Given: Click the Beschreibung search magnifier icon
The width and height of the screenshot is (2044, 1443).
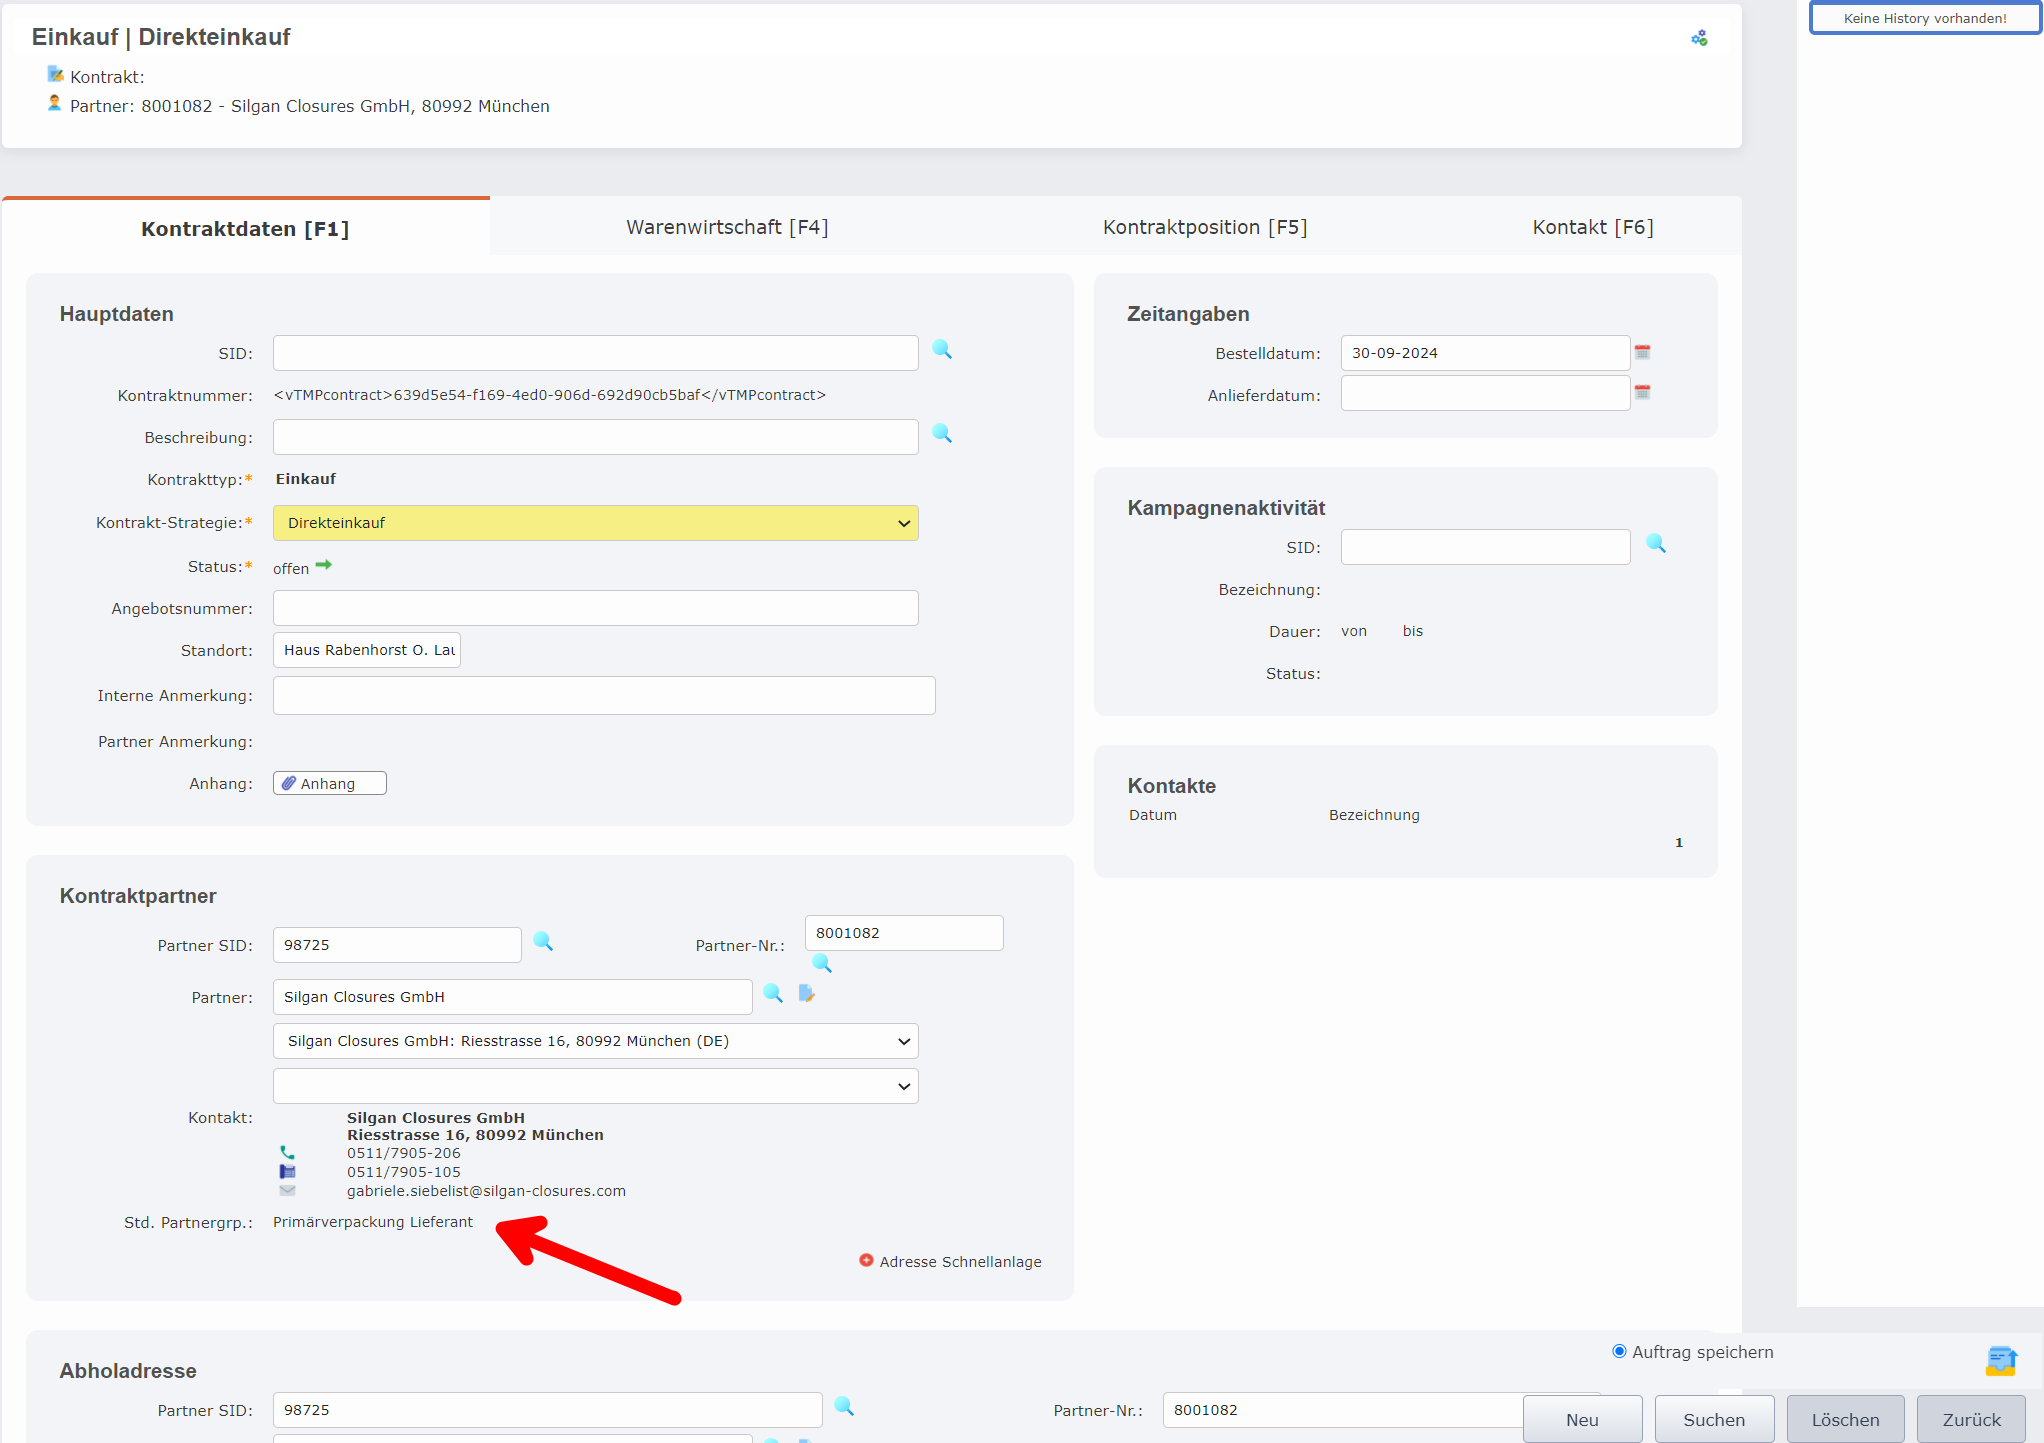Looking at the screenshot, I should click(942, 434).
